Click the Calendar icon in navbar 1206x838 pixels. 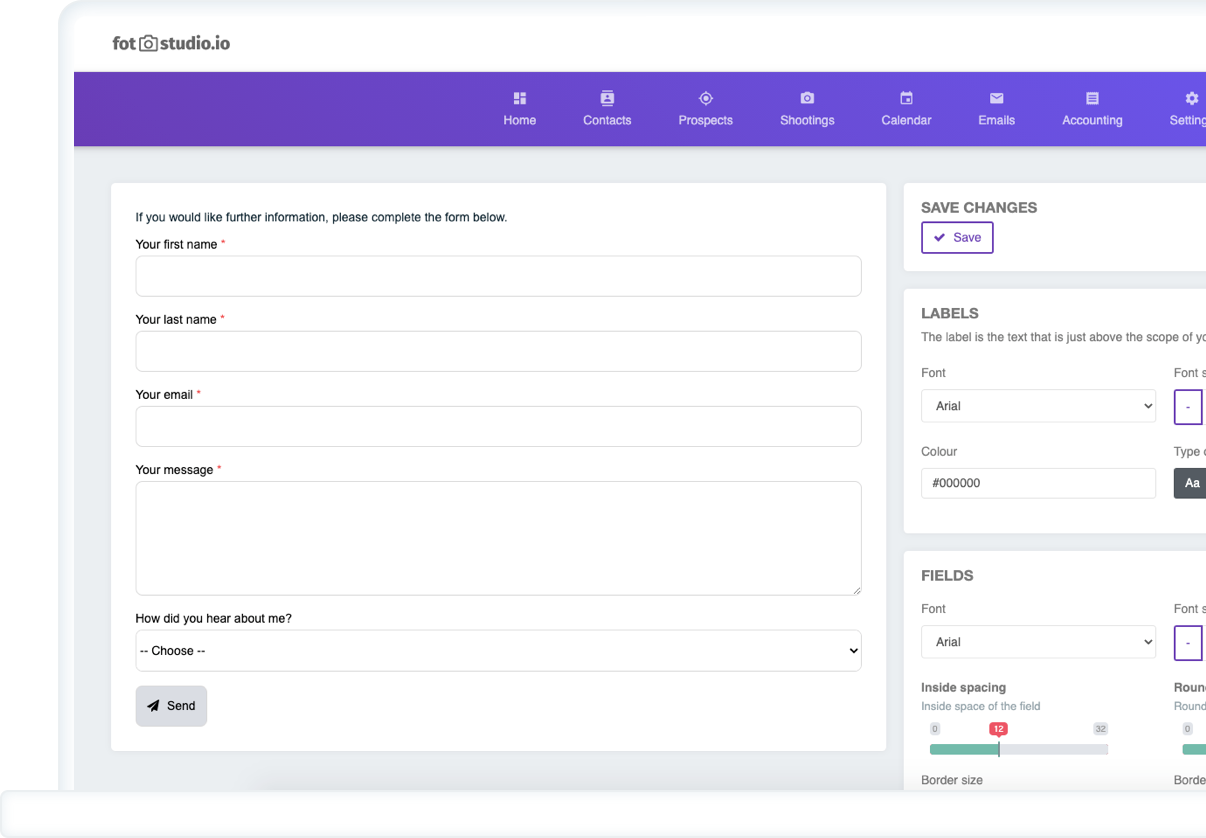(906, 98)
